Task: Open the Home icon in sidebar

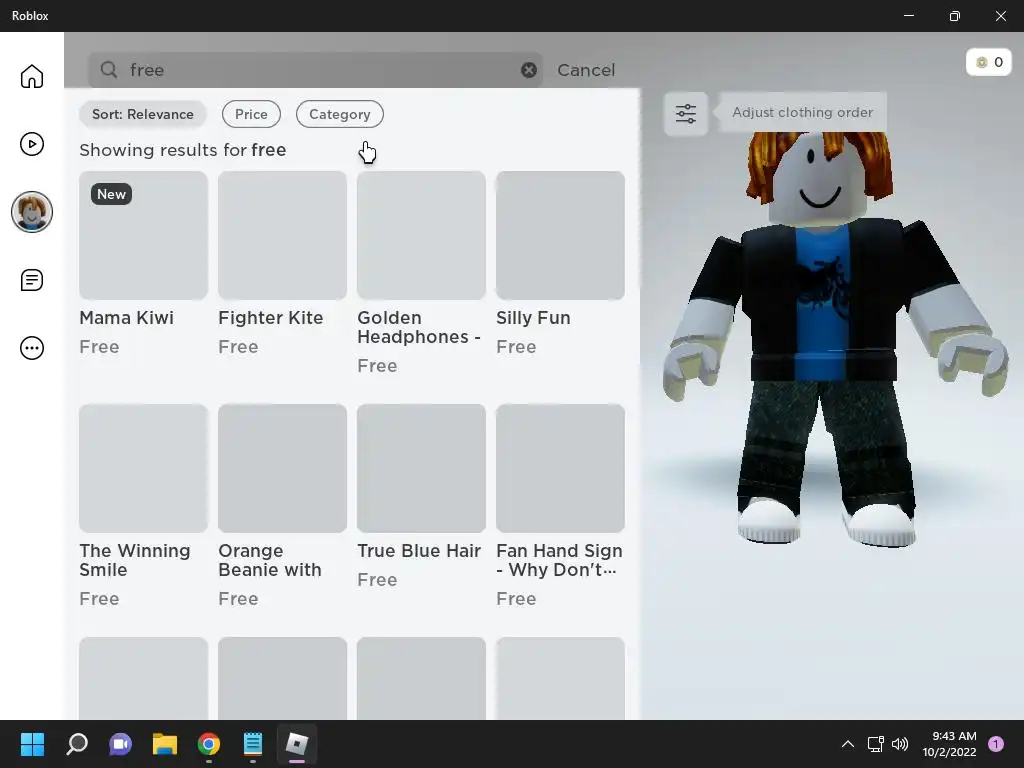Action: point(31,76)
